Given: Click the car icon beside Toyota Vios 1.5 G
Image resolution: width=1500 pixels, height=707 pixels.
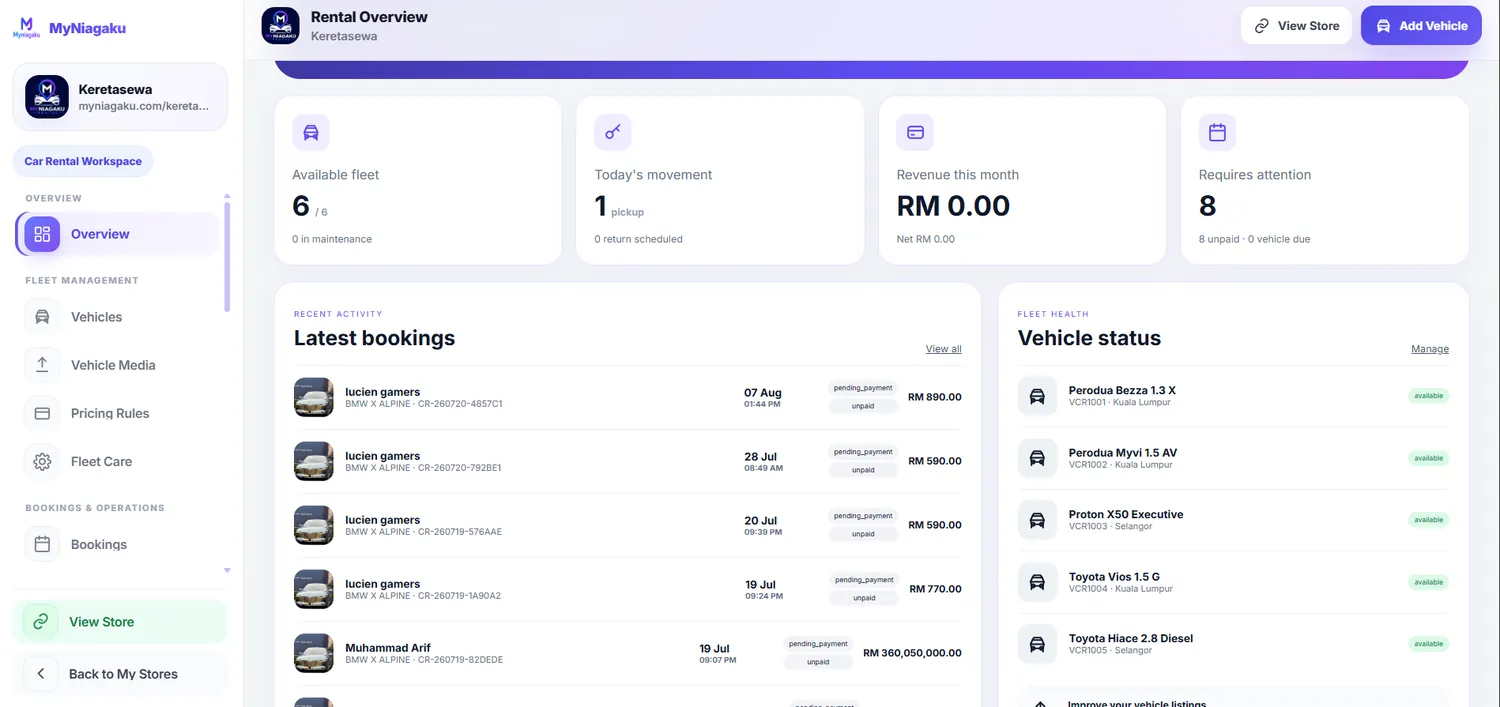Looking at the screenshot, I should tap(1037, 582).
